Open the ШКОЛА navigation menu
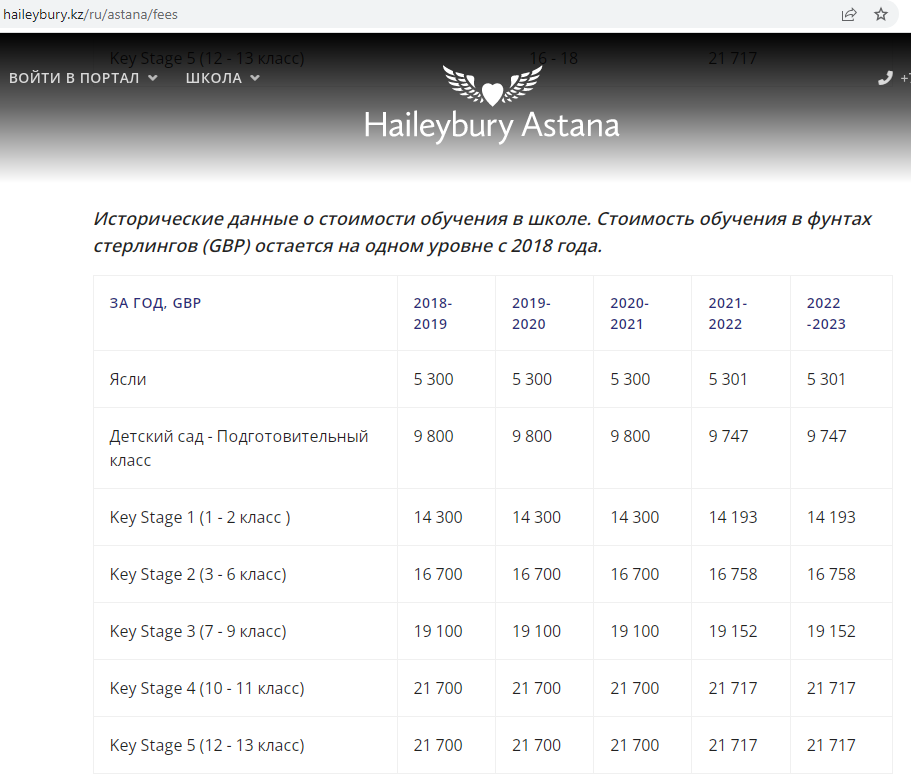This screenshot has height=774, width=911. click(213, 78)
